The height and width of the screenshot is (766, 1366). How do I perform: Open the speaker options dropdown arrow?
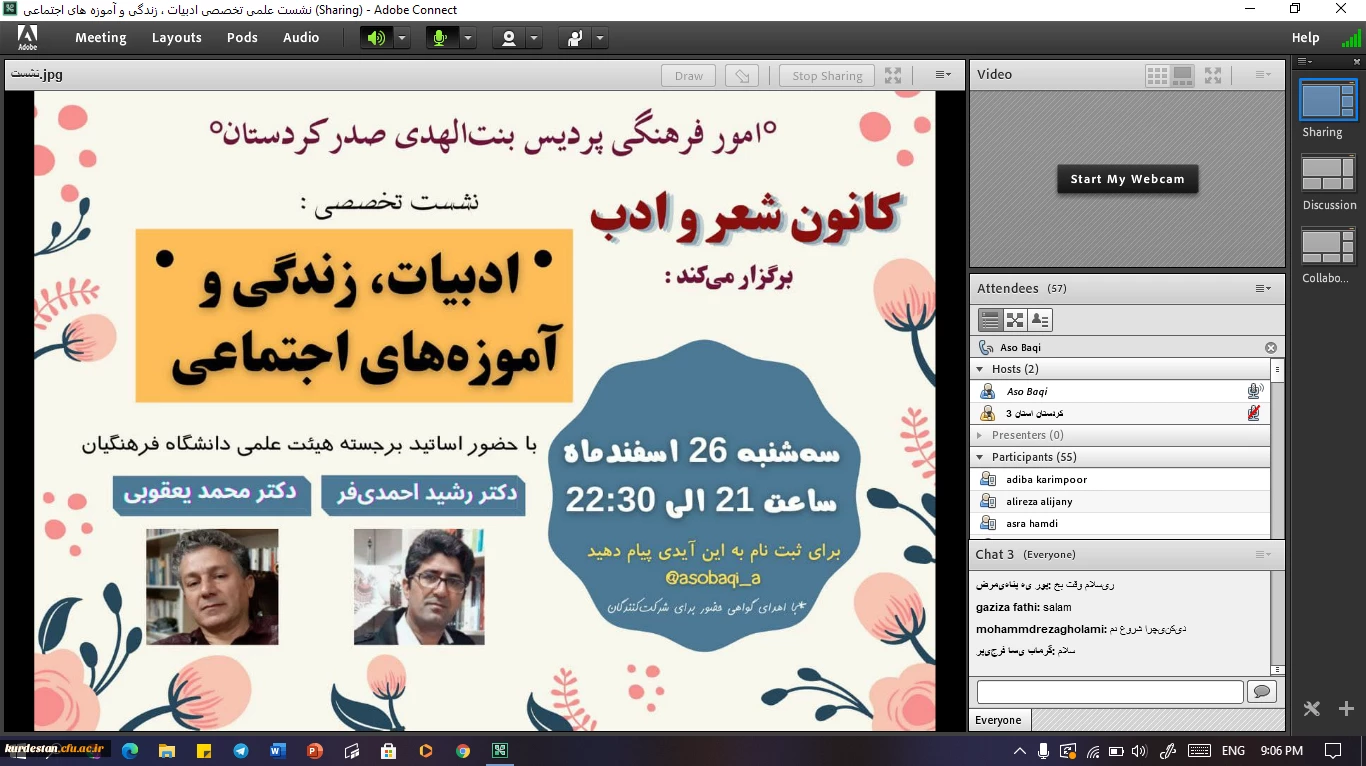coord(402,38)
